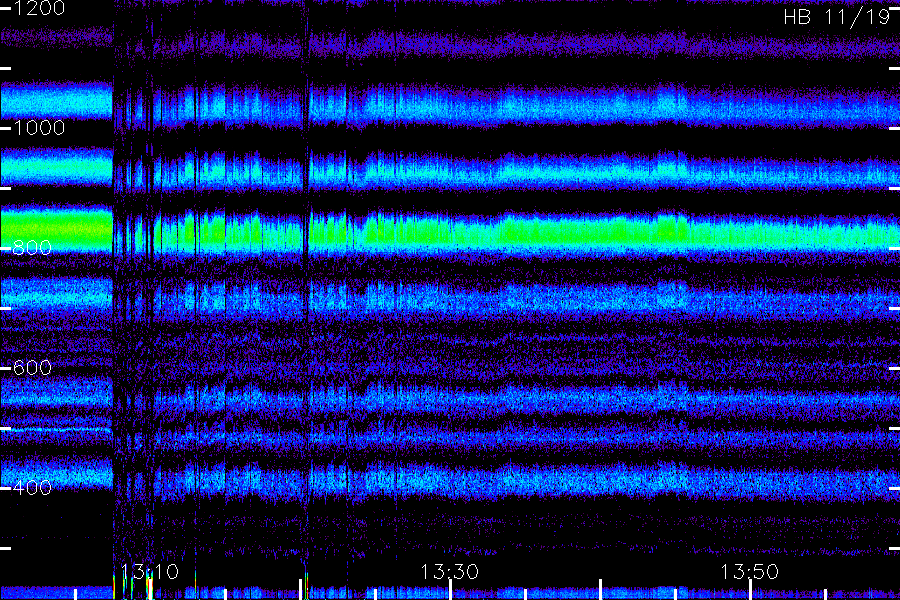Click the 1200 frequency axis label
Viewport: 900px width, 600px height.
39,8
